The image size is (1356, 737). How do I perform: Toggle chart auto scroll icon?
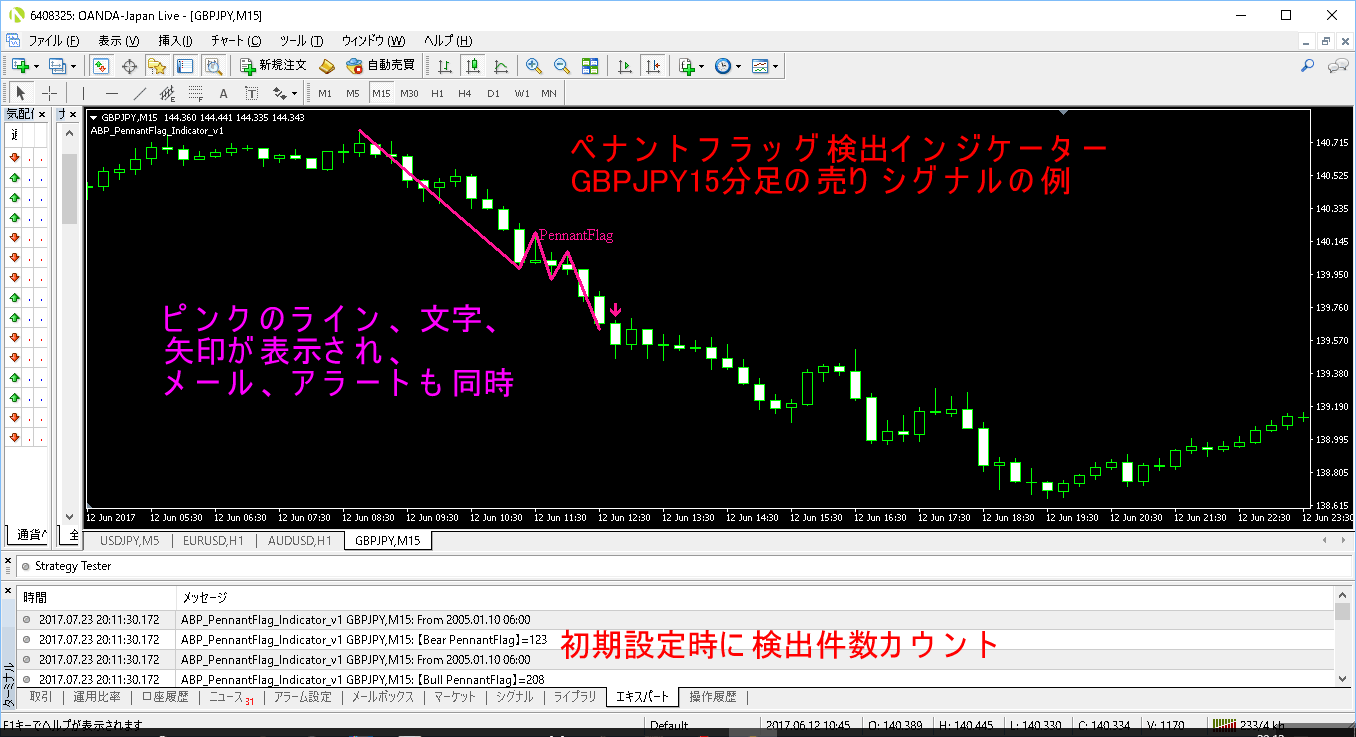pos(625,66)
